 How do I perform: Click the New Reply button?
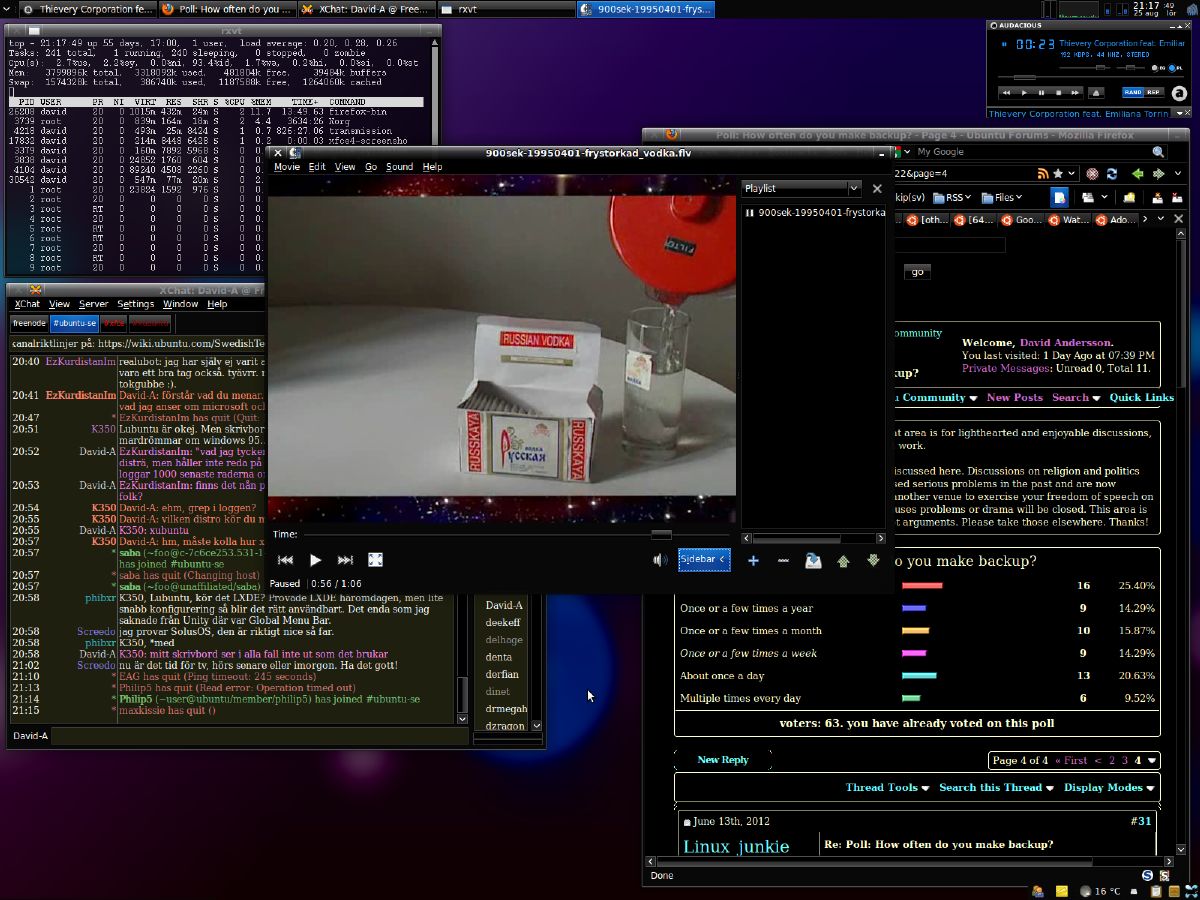pyautogui.click(x=723, y=760)
